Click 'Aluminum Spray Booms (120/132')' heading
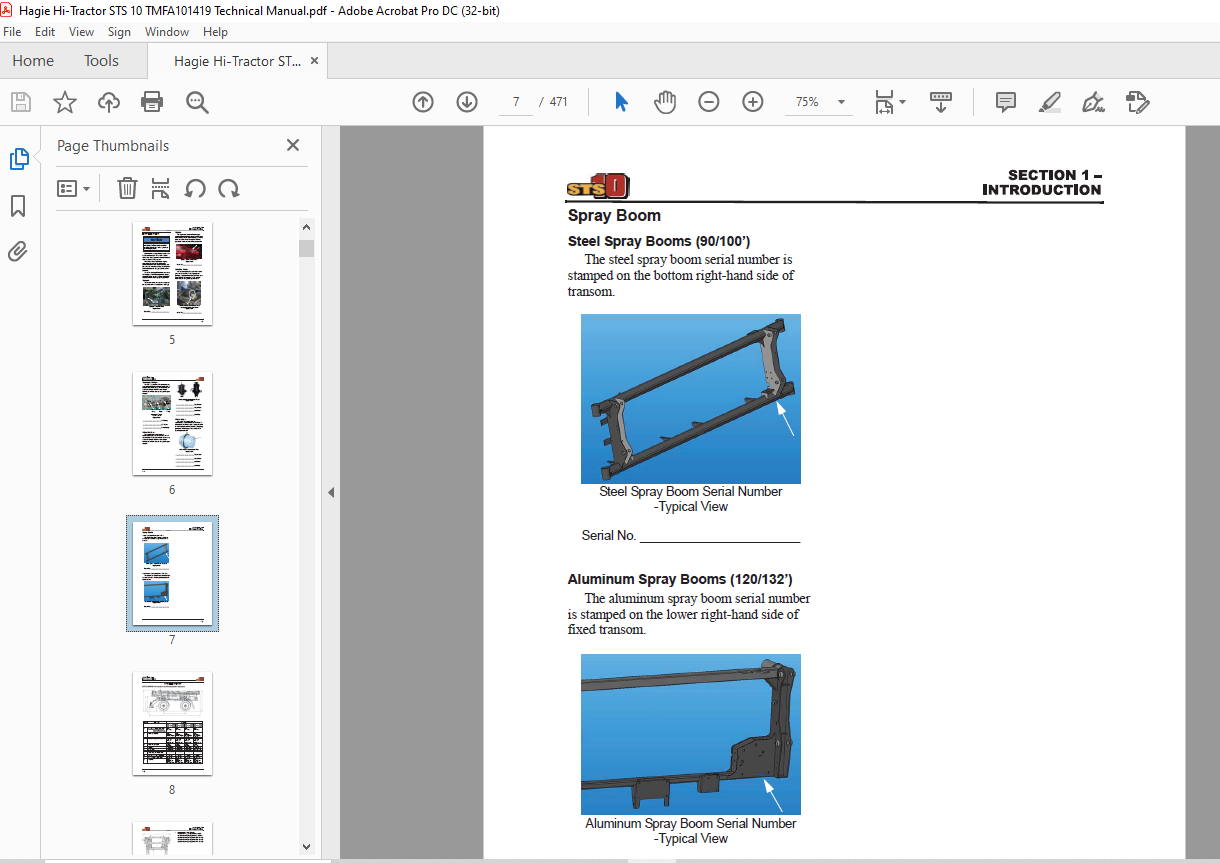This screenshot has height=863, width=1220. pos(680,579)
